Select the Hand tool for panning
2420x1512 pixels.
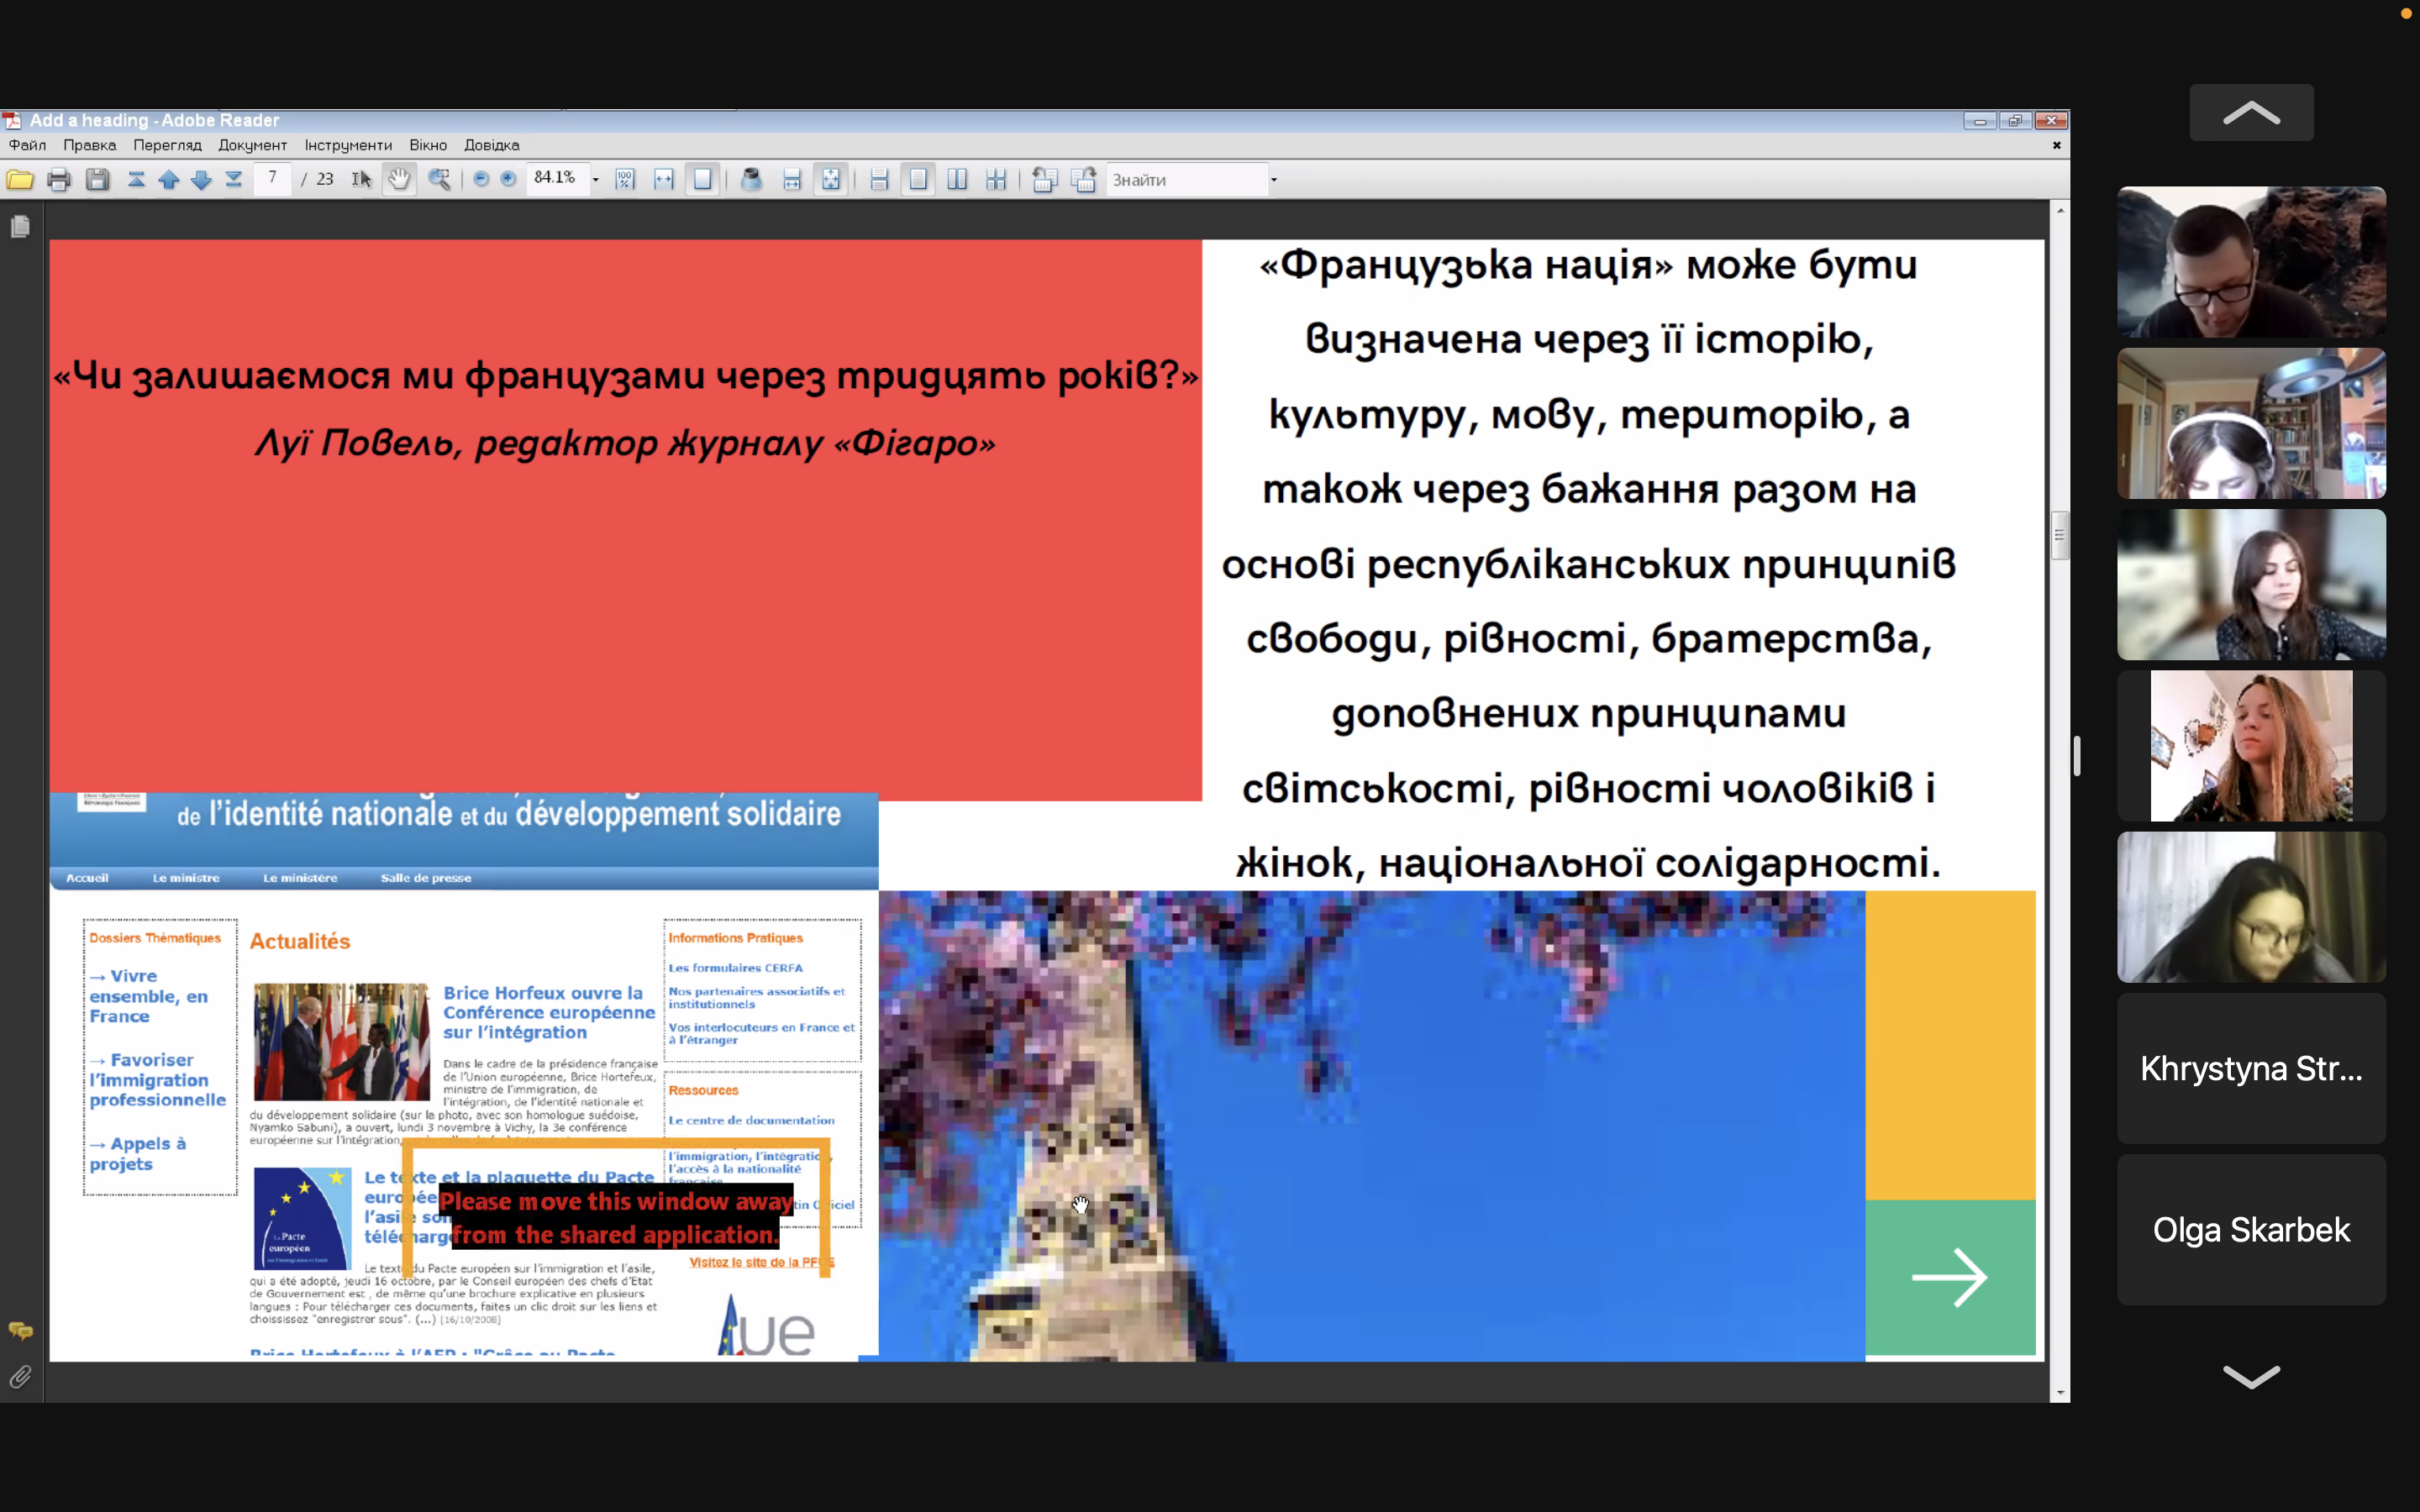pyautogui.click(x=399, y=179)
